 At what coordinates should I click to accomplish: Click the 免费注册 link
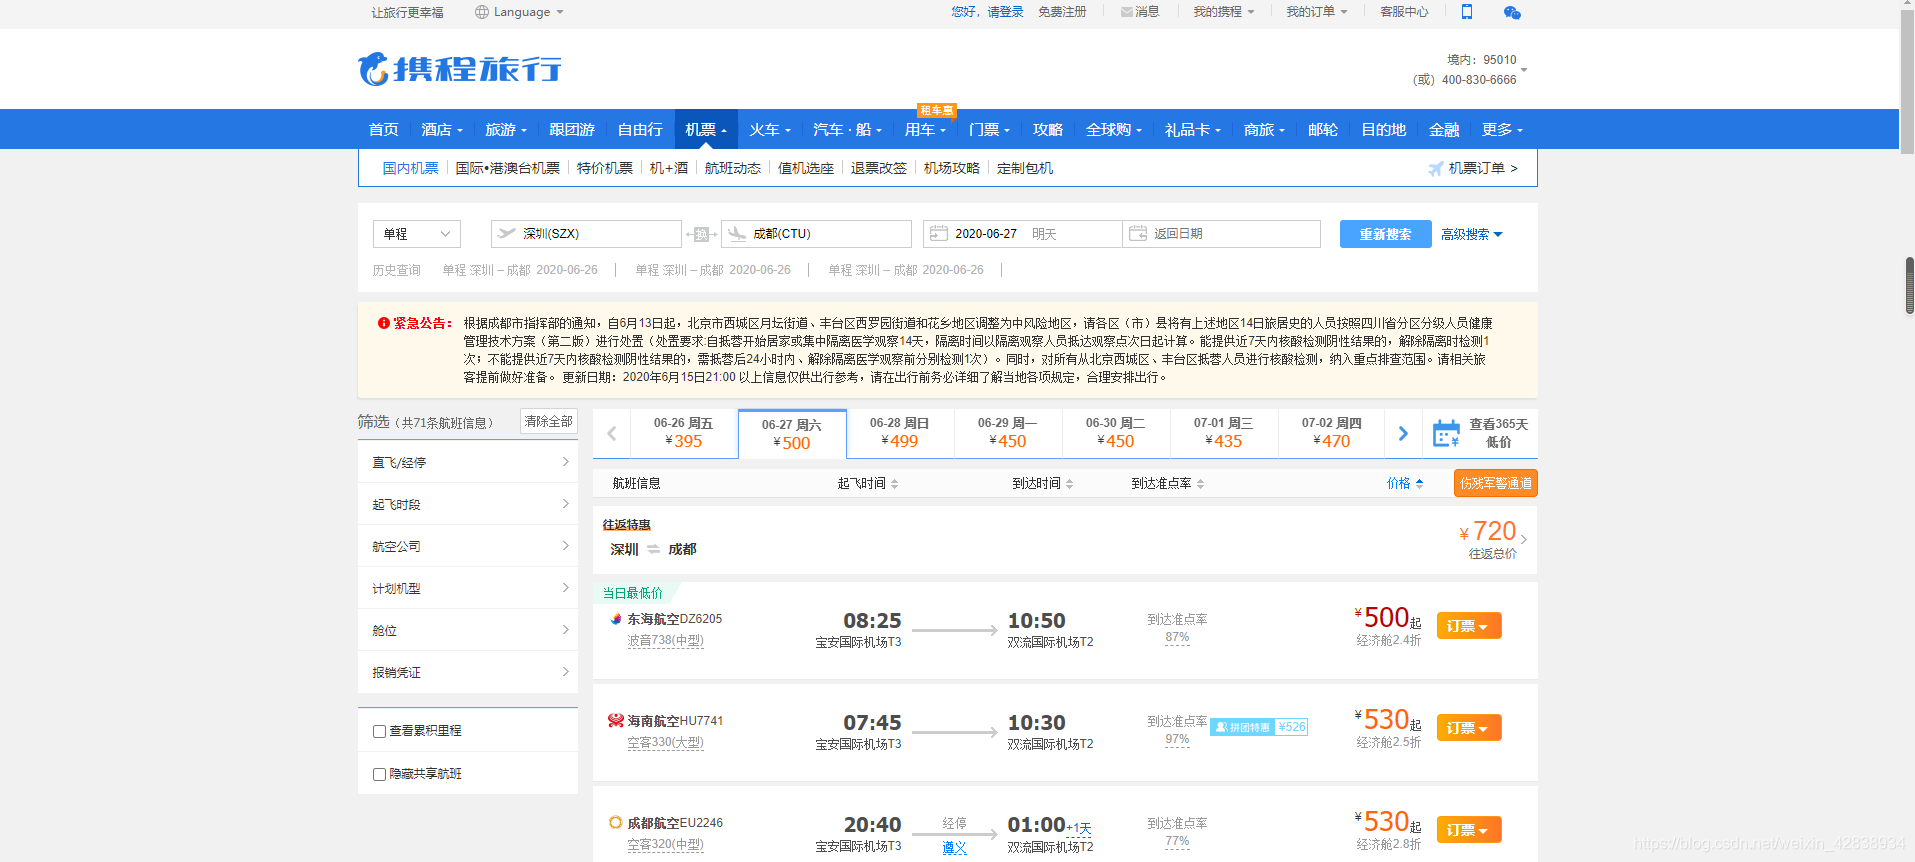(1062, 12)
